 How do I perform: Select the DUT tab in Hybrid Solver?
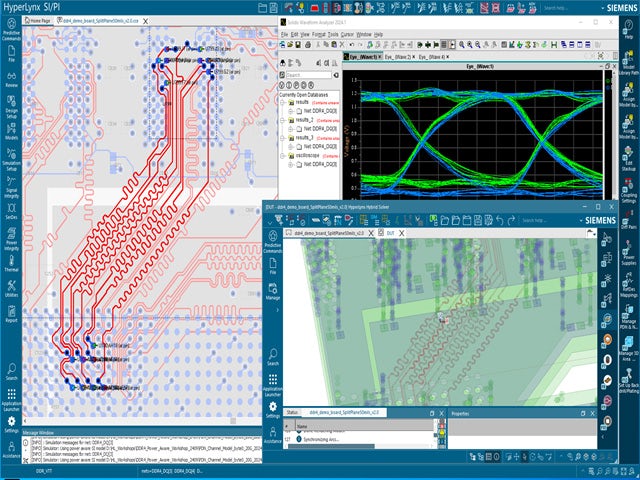pyautogui.click(x=390, y=233)
